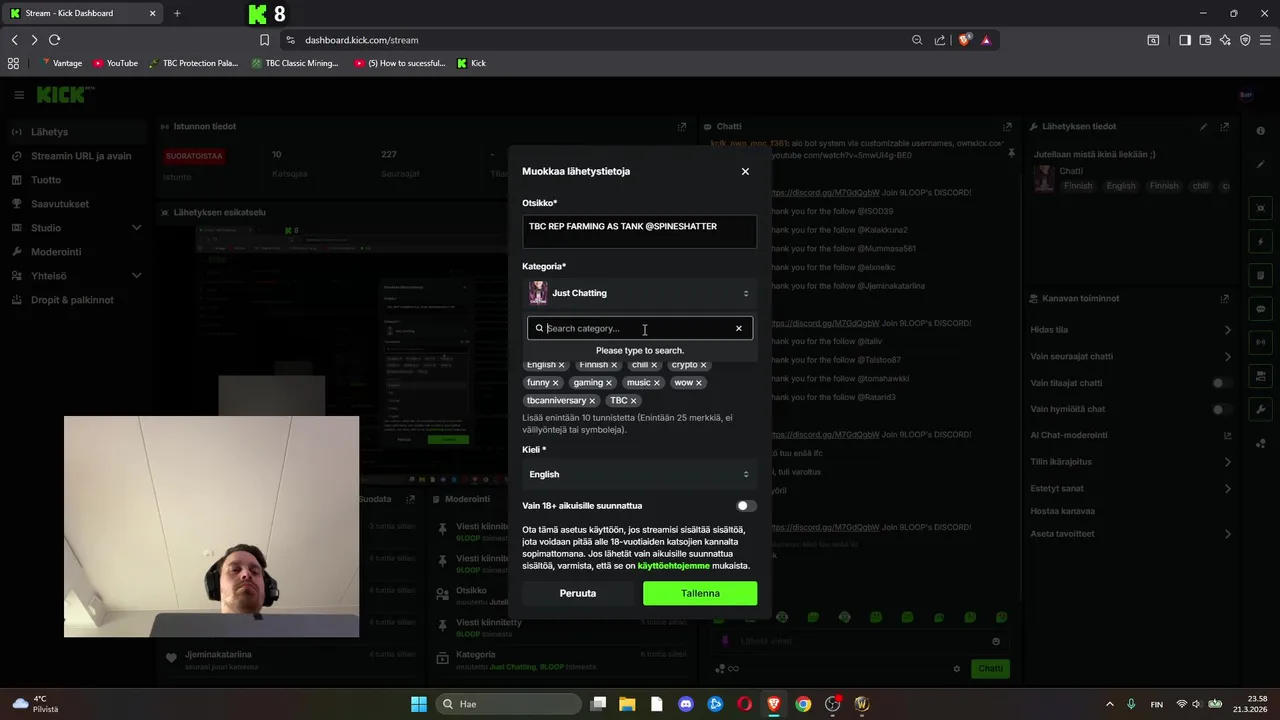The height and width of the screenshot is (720, 1280).
Task: Remove the TBC tag
Action: click(x=633, y=401)
